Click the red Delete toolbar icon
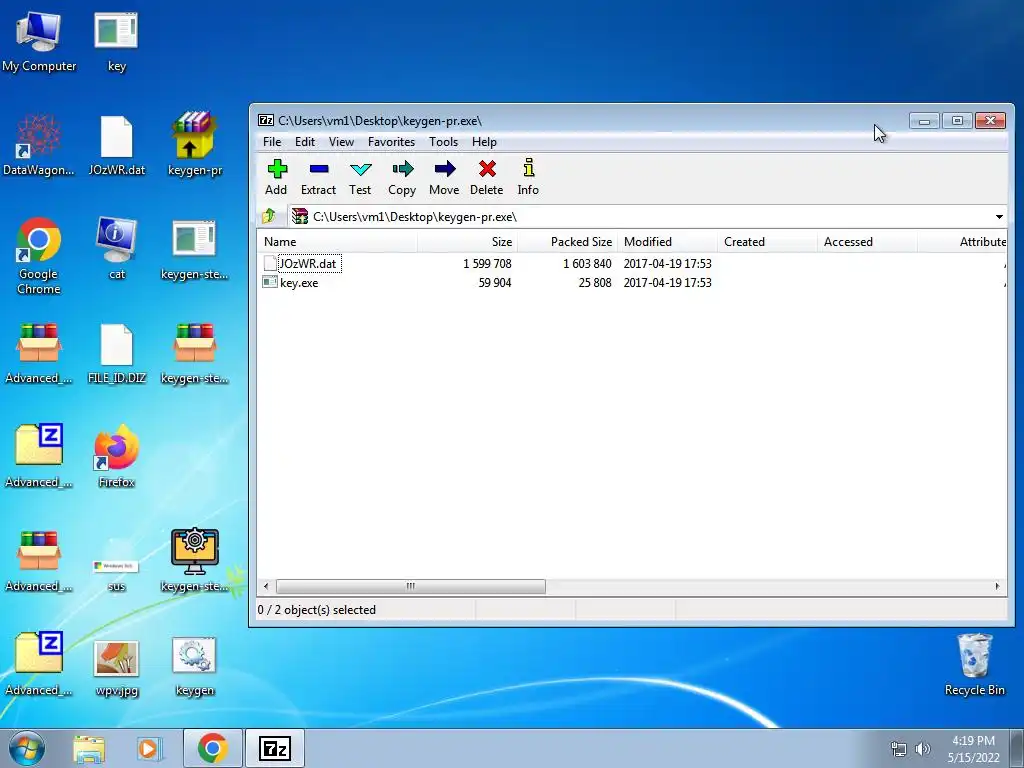Image resolution: width=1024 pixels, height=768 pixels. pos(487,177)
